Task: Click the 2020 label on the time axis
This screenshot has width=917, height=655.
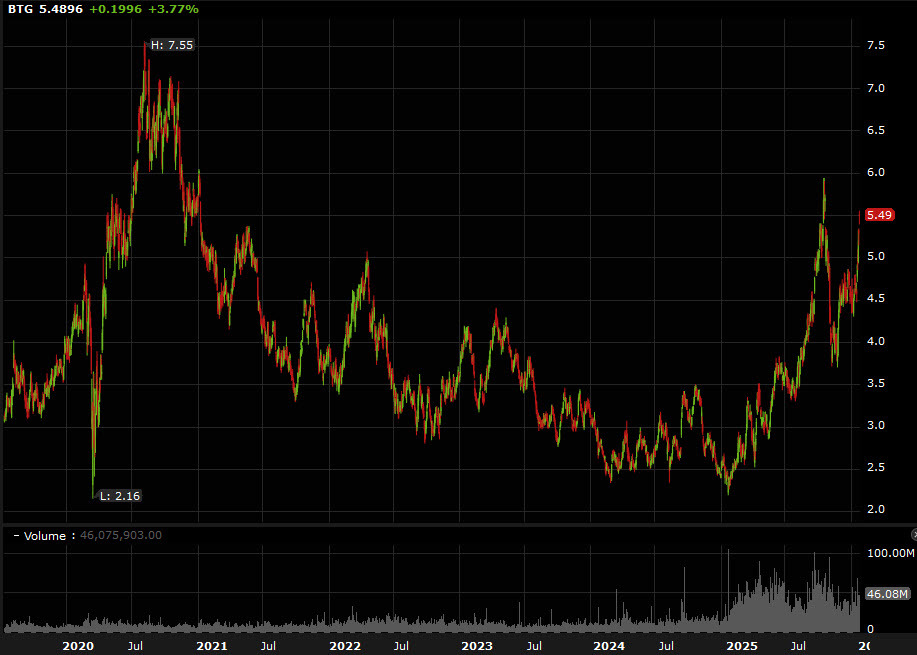Action: [x=78, y=646]
